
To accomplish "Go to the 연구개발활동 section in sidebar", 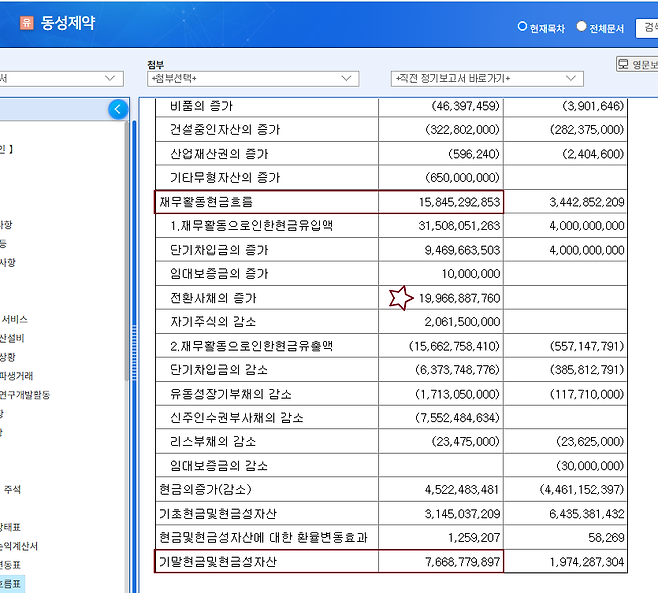I will pyautogui.click(x=26, y=395).
